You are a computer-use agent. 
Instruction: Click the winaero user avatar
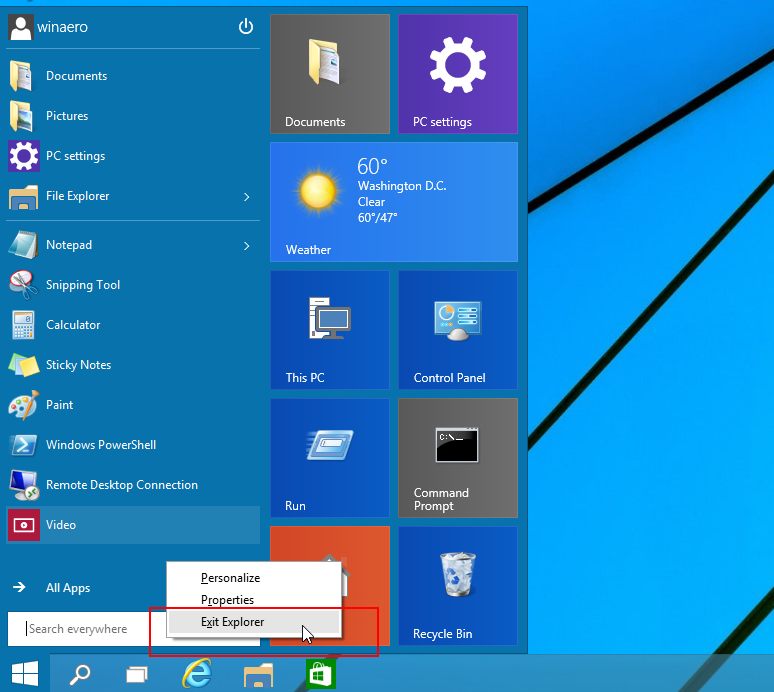coord(21,27)
